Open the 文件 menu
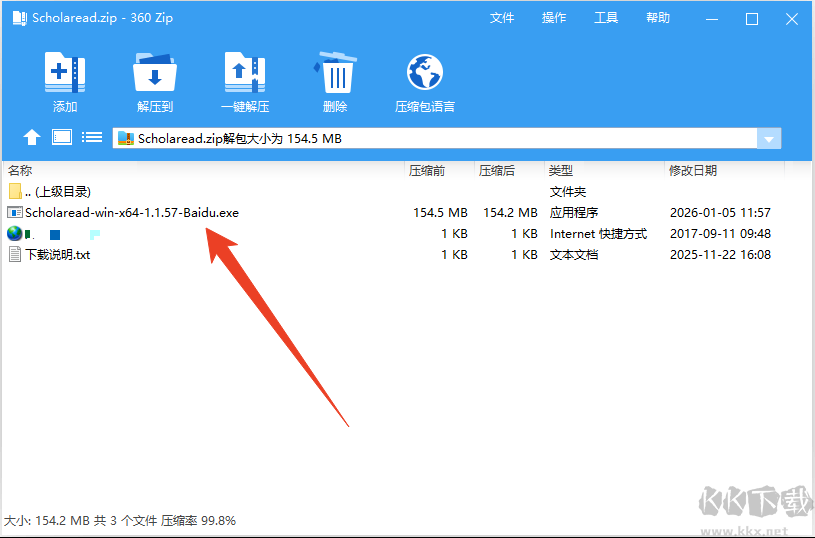Viewport: 815px width, 538px height. point(502,18)
